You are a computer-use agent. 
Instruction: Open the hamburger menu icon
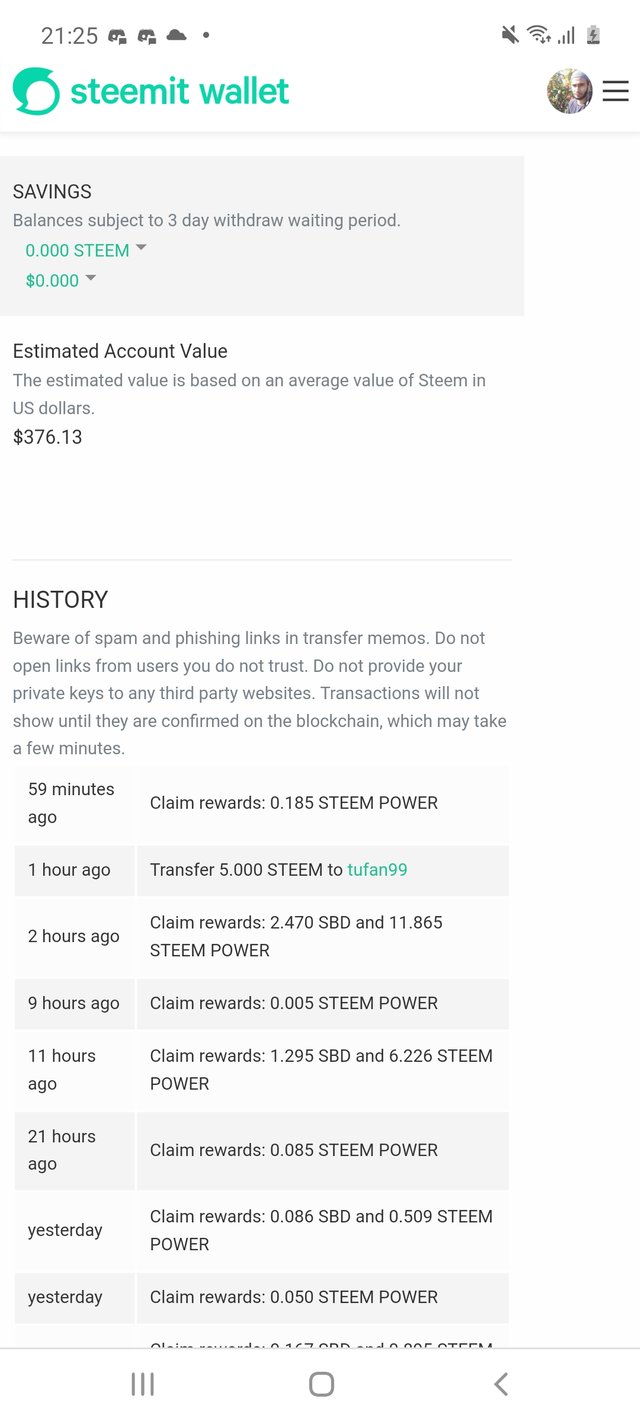(615, 91)
